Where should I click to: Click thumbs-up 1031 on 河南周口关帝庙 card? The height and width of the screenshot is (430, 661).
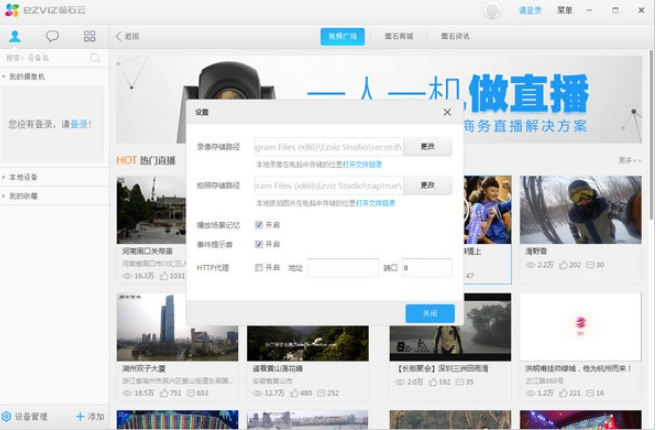[x=164, y=276]
